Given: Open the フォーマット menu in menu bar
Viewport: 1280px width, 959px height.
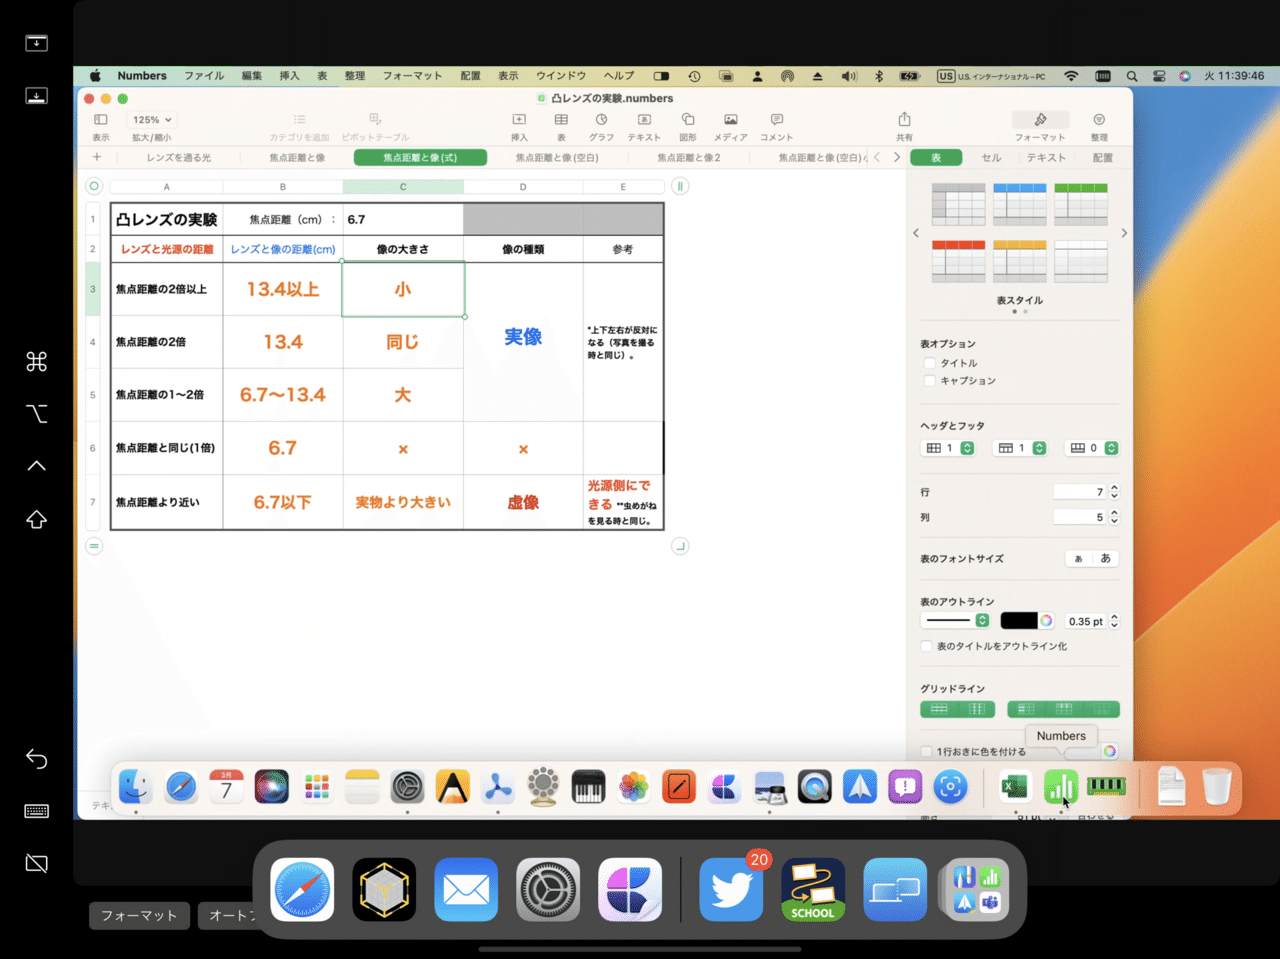Looking at the screenshot, I should tap(412, 76).
